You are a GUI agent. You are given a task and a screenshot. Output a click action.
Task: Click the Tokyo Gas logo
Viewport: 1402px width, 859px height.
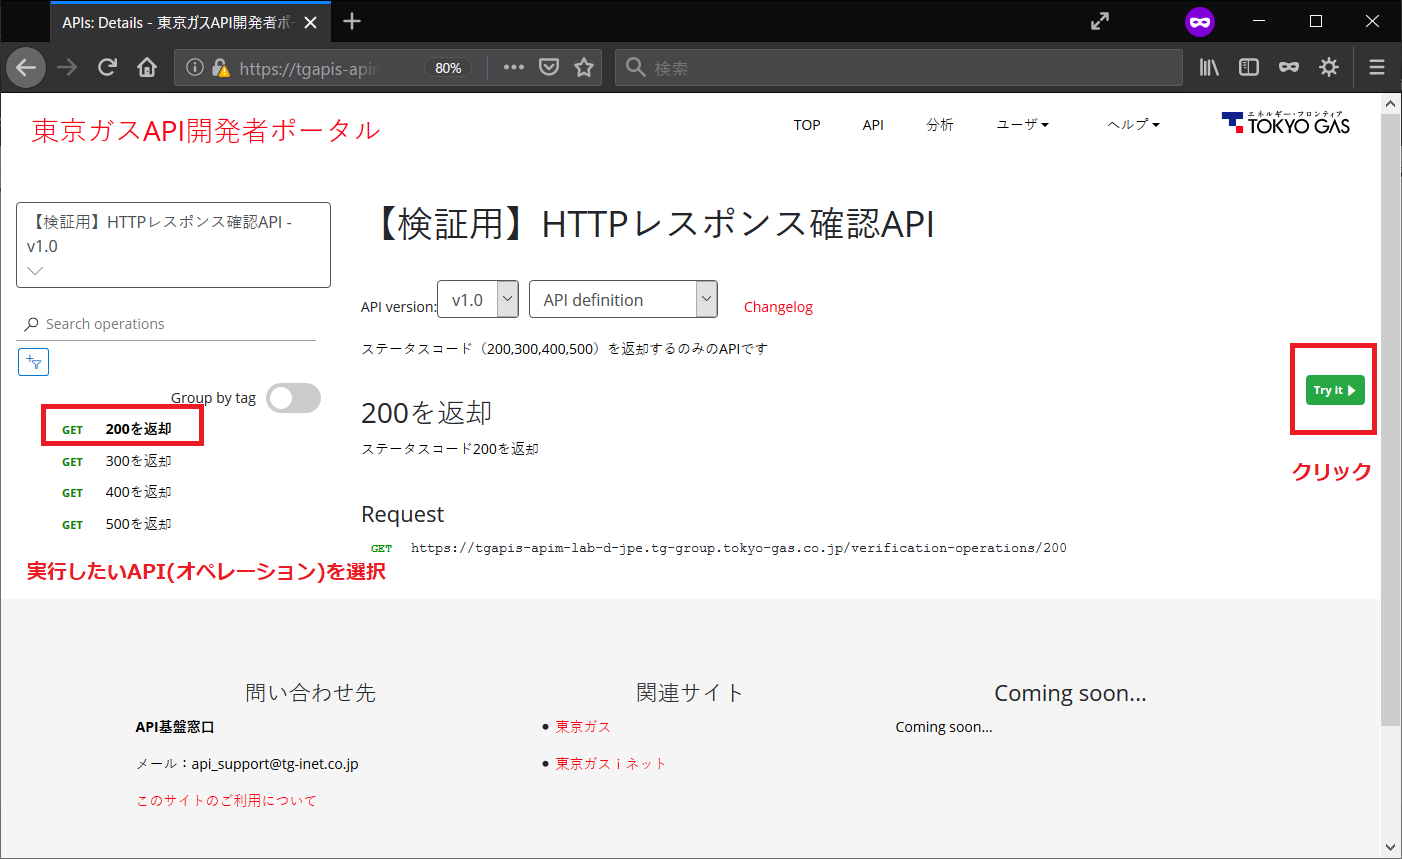1286,123
